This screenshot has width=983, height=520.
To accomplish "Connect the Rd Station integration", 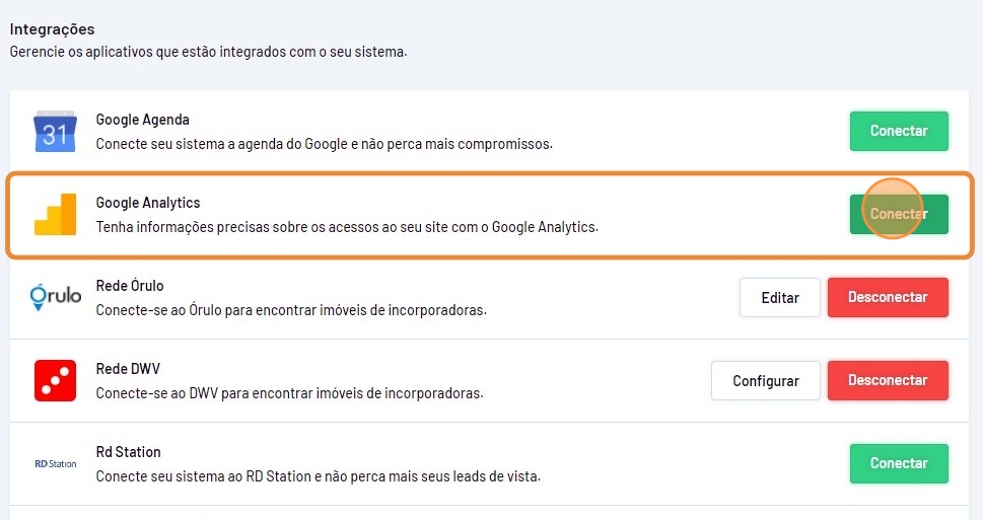I will pos(898,463).
